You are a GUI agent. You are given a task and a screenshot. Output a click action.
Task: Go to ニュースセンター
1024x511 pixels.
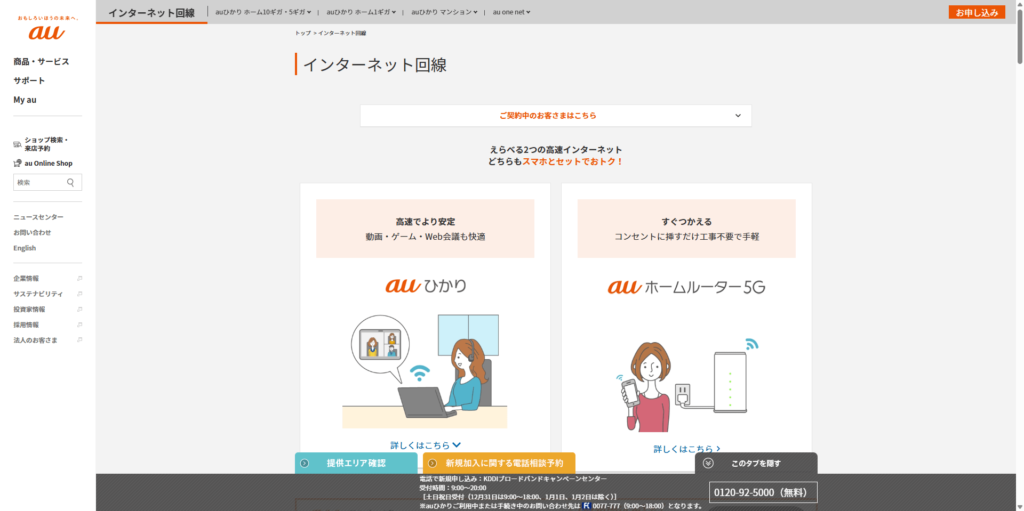pos(39,217)
